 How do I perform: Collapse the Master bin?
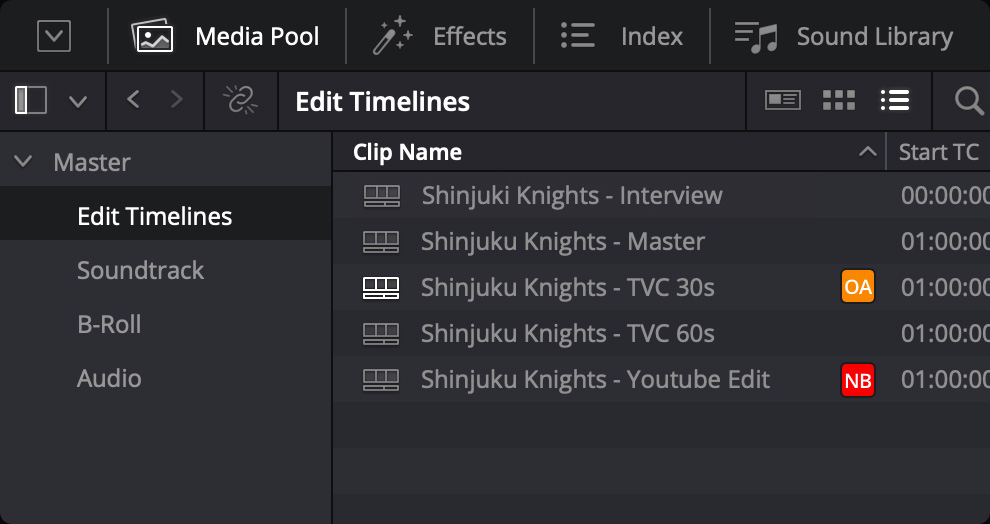pyautogui.click(x=24, y=162)
